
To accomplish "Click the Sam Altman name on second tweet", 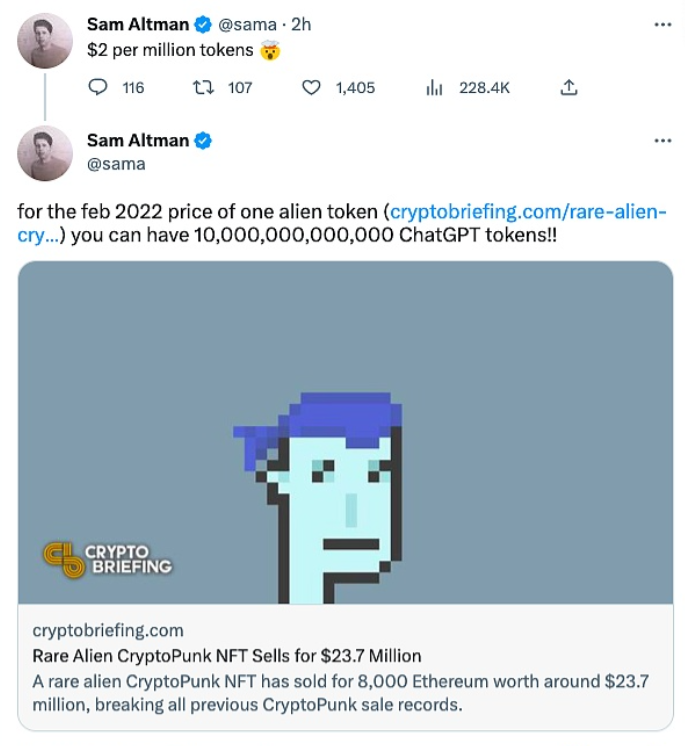I will [138, 141].
